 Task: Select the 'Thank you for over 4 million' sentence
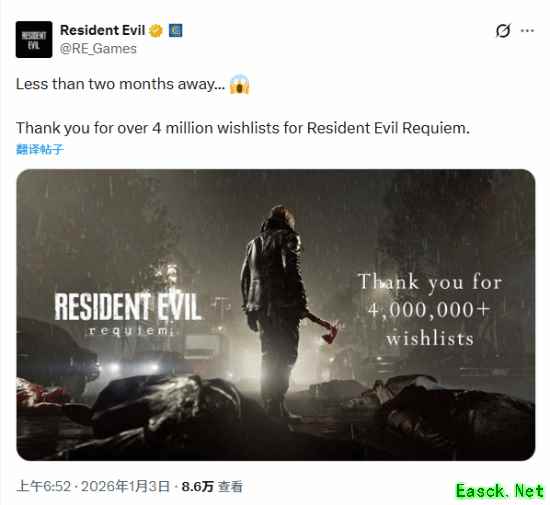[243, 128]
